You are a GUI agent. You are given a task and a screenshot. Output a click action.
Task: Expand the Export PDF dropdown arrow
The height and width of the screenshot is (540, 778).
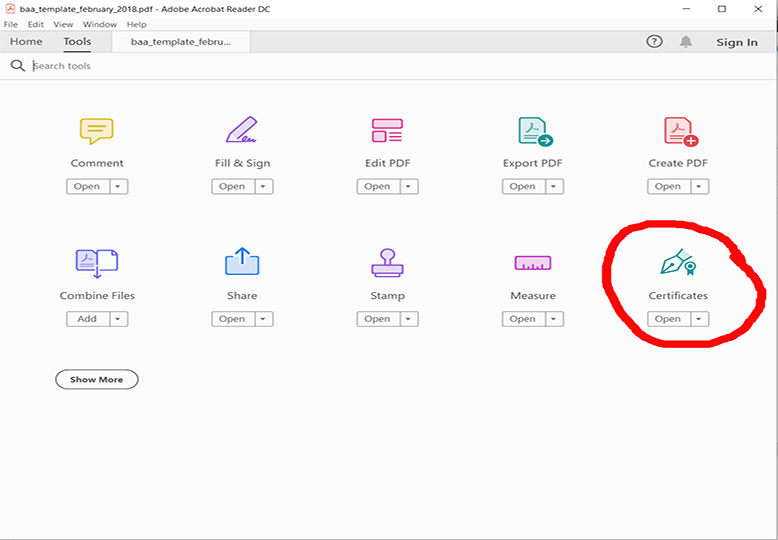[x=554, y=187]
